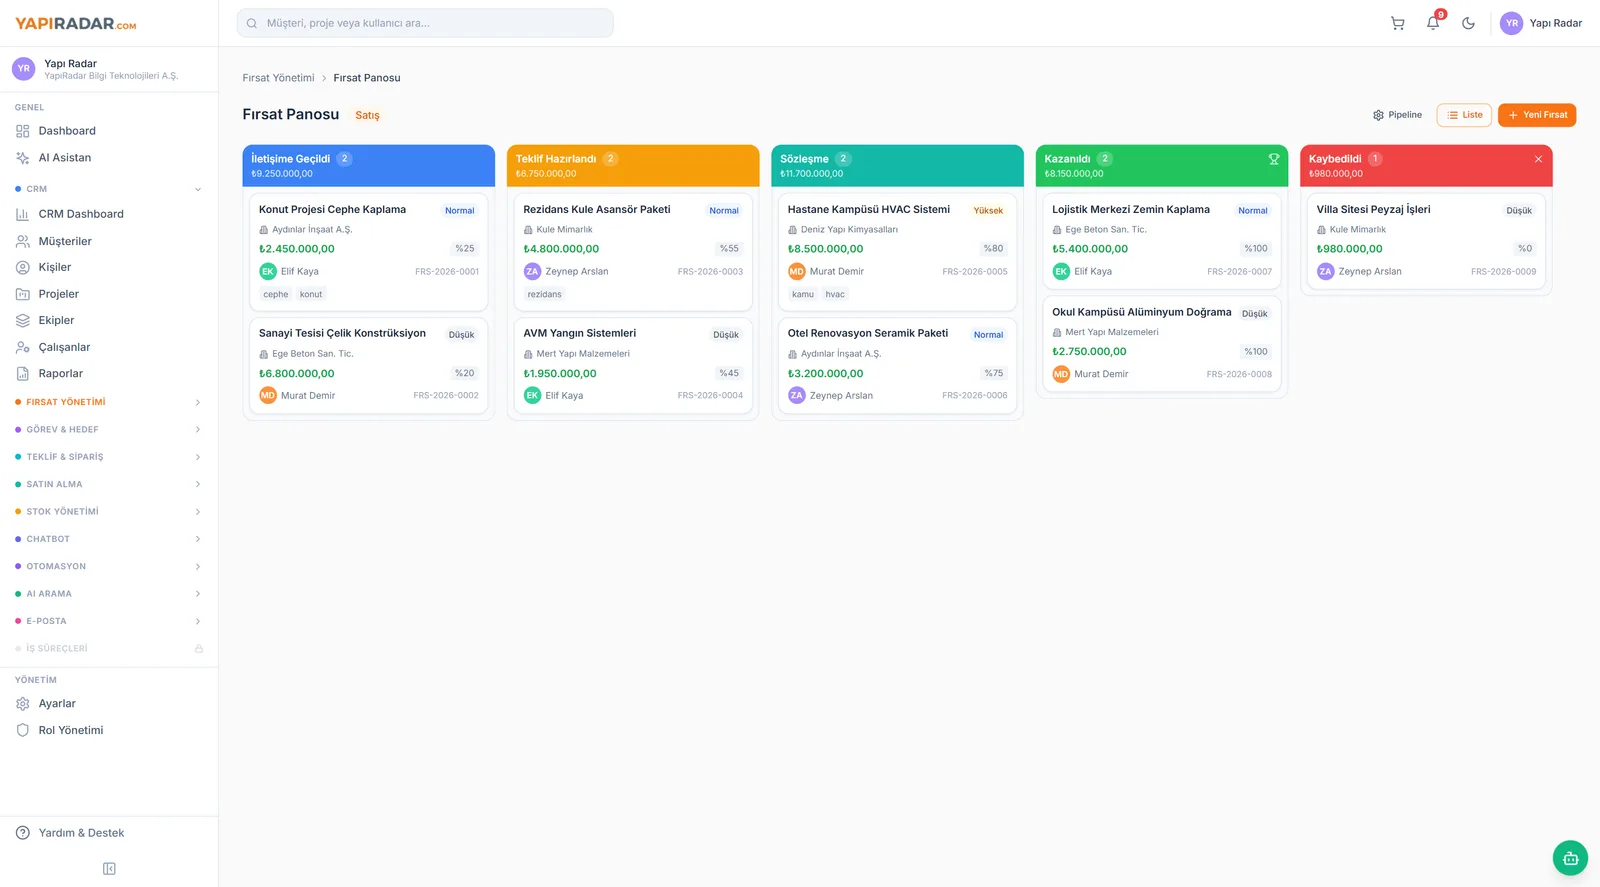
Task: Click the Teklif Hazırlandı column header
Action: (633, 166)
